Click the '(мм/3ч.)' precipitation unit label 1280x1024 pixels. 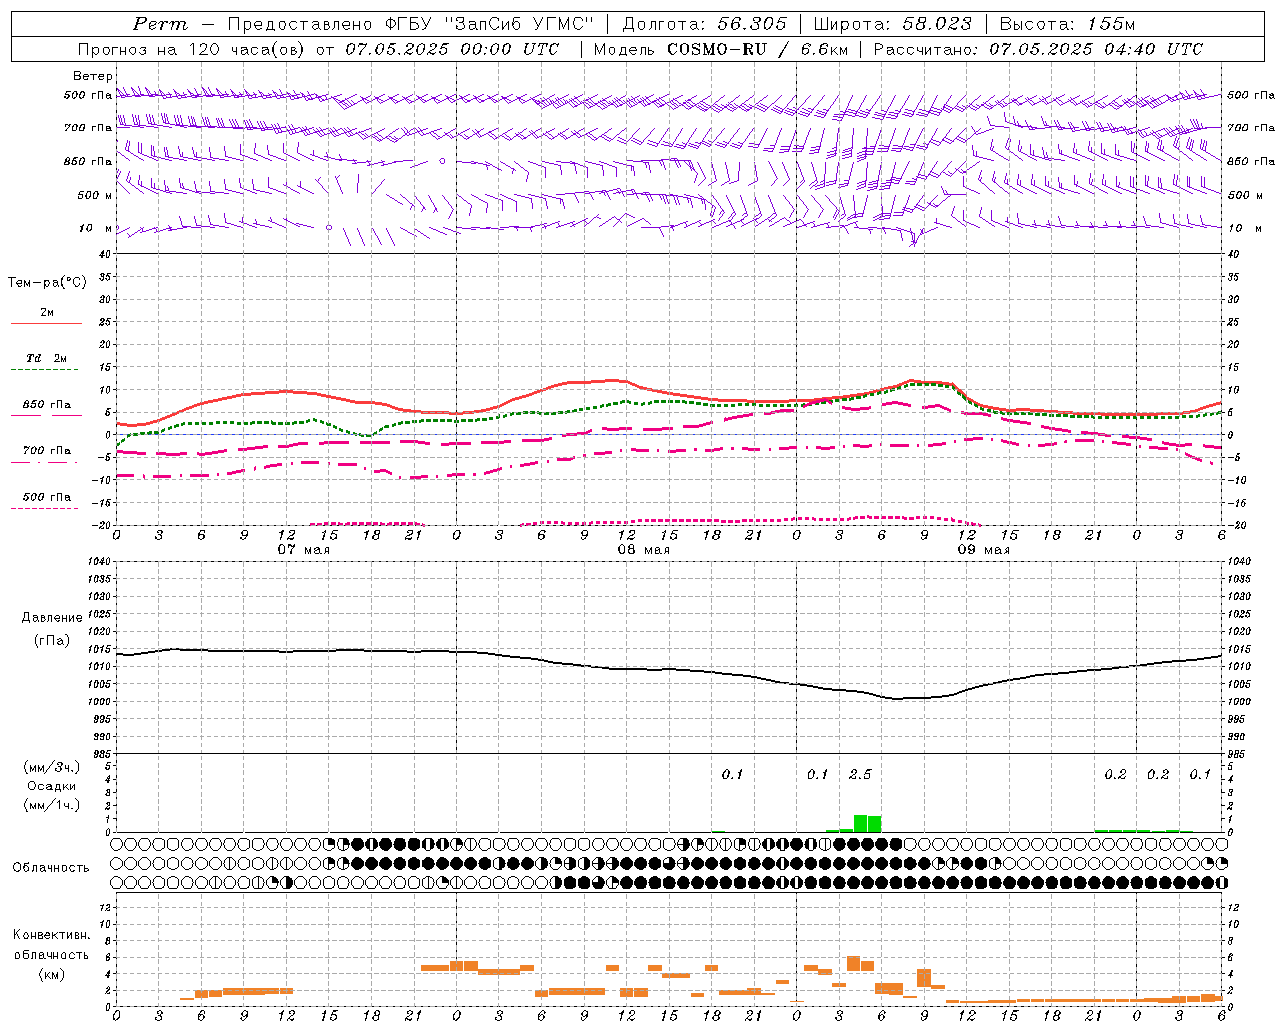coord(52,767)
